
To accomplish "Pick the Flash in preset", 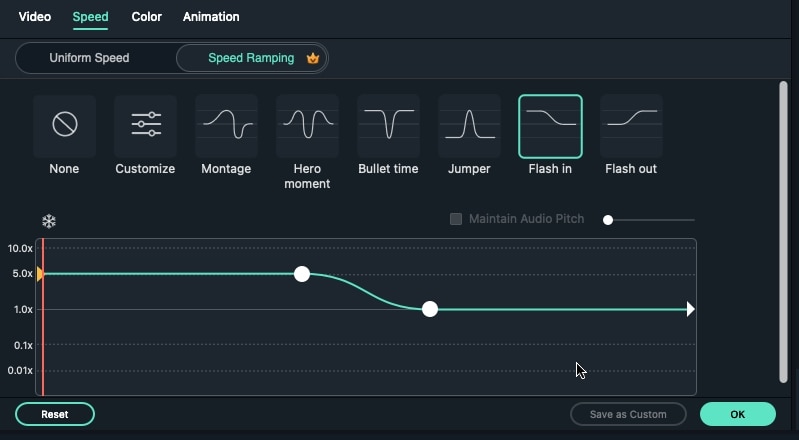I will click(550, 126).
